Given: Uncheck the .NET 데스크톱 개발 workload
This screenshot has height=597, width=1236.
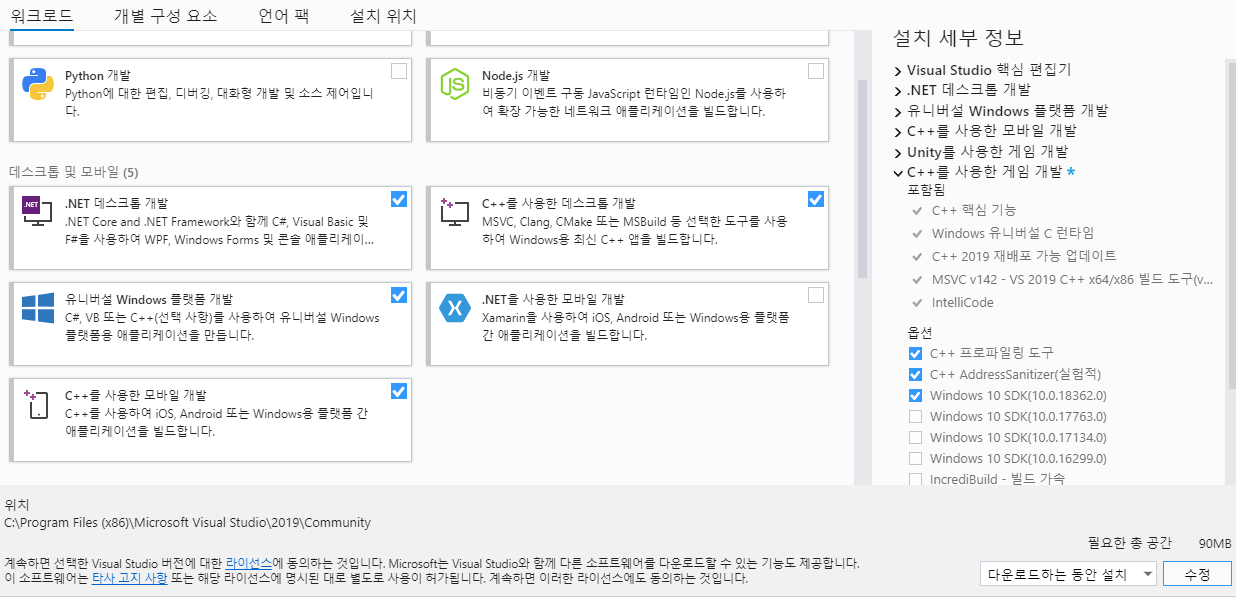Looking at the screenshot, I should click(x=399, y=199).
